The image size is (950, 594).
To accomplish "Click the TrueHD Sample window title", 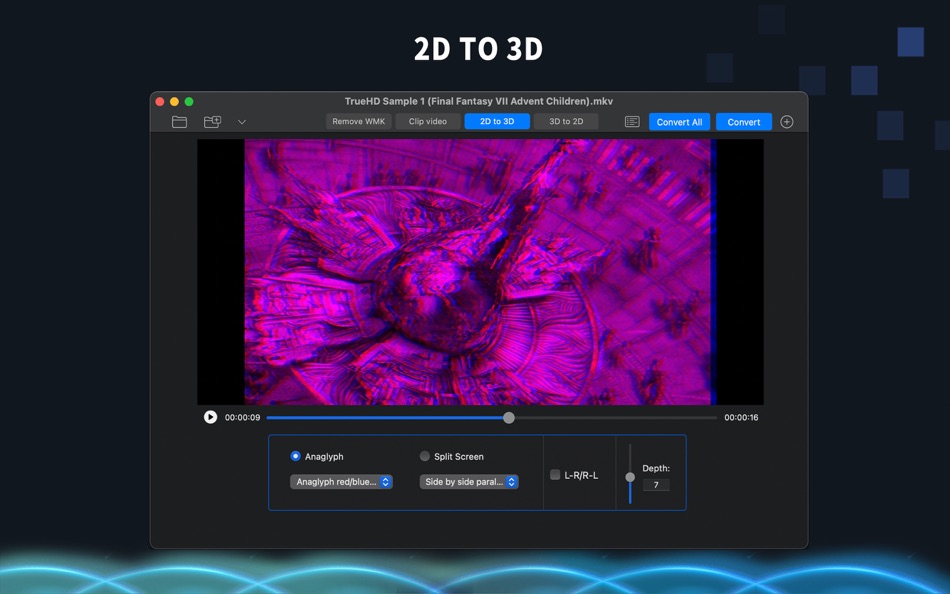I will pyautogui.click(x=479, y=101).
